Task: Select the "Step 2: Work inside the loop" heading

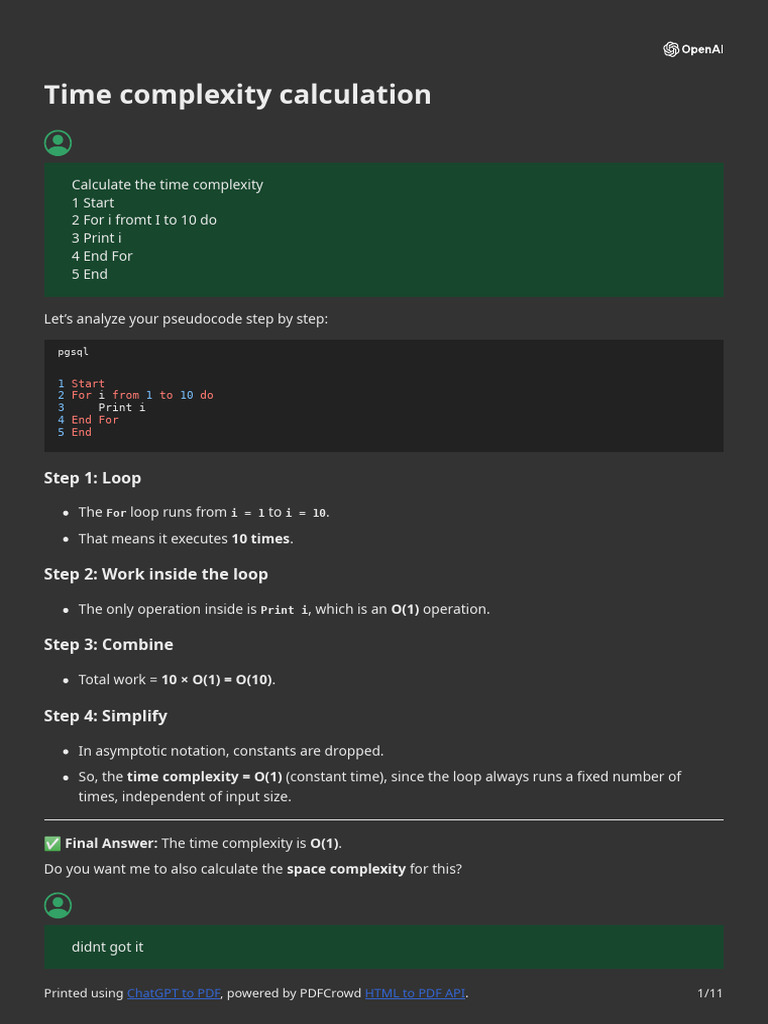Action: pyautogui.click(x=155, y=574)
